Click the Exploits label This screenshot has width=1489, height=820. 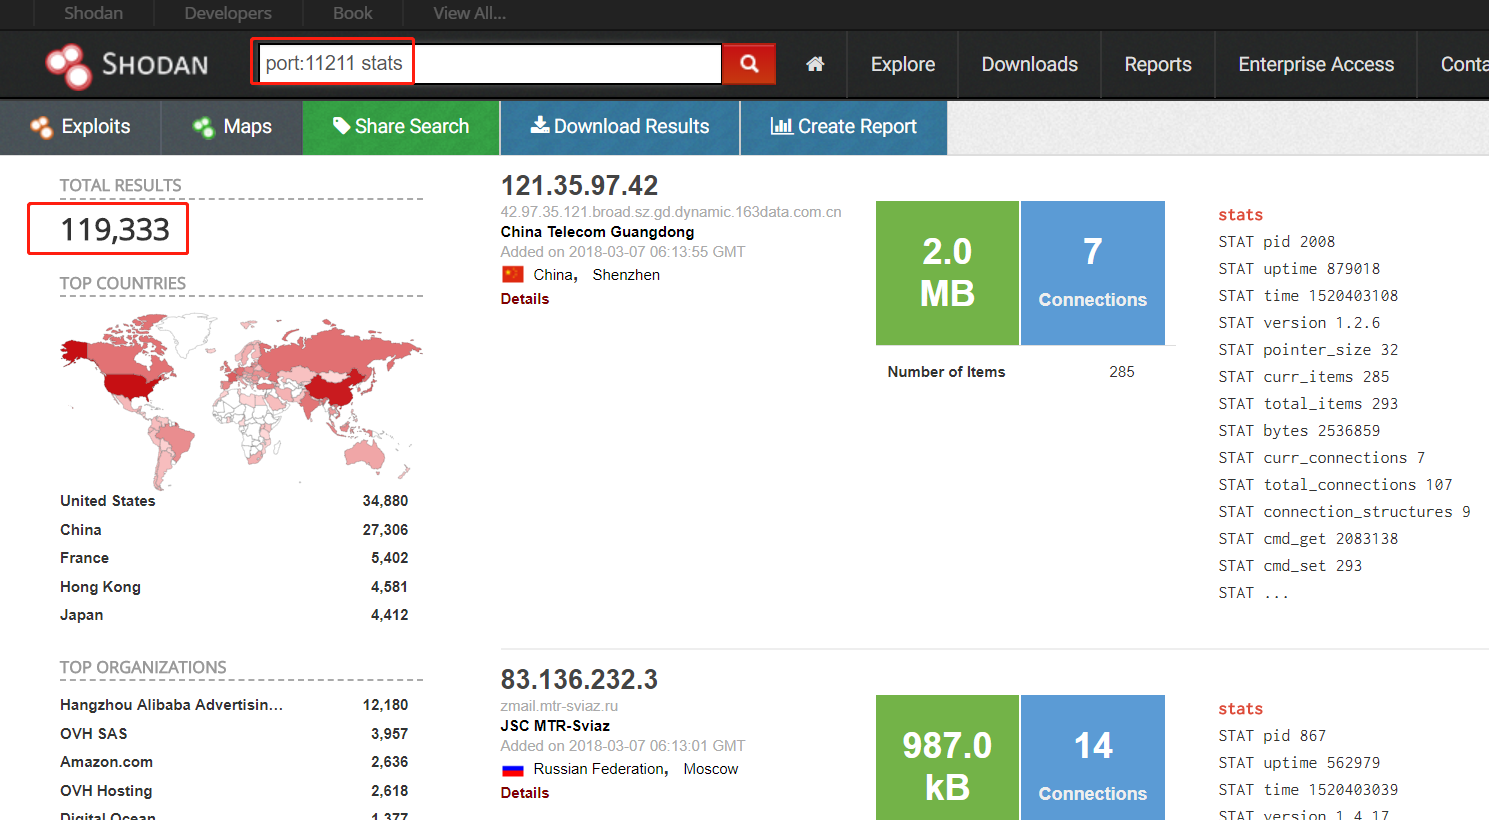coord(96,126)
